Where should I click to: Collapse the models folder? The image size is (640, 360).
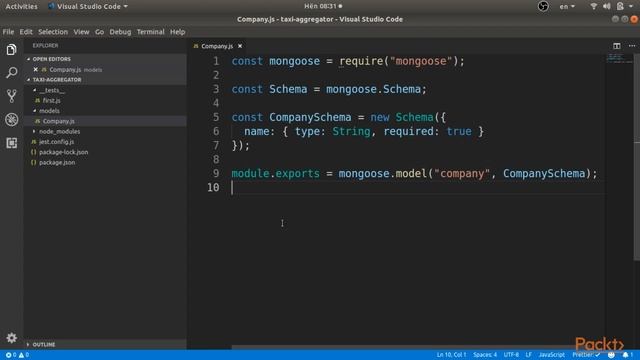[x=49, y=111]
